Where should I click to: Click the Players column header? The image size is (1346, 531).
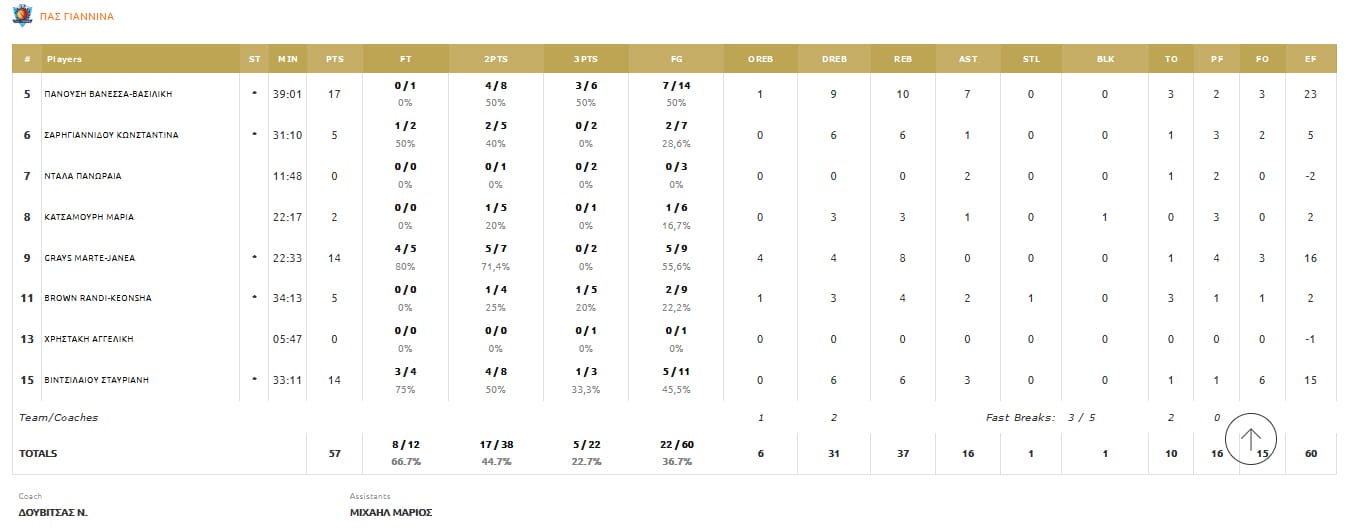tap(64, 59)
